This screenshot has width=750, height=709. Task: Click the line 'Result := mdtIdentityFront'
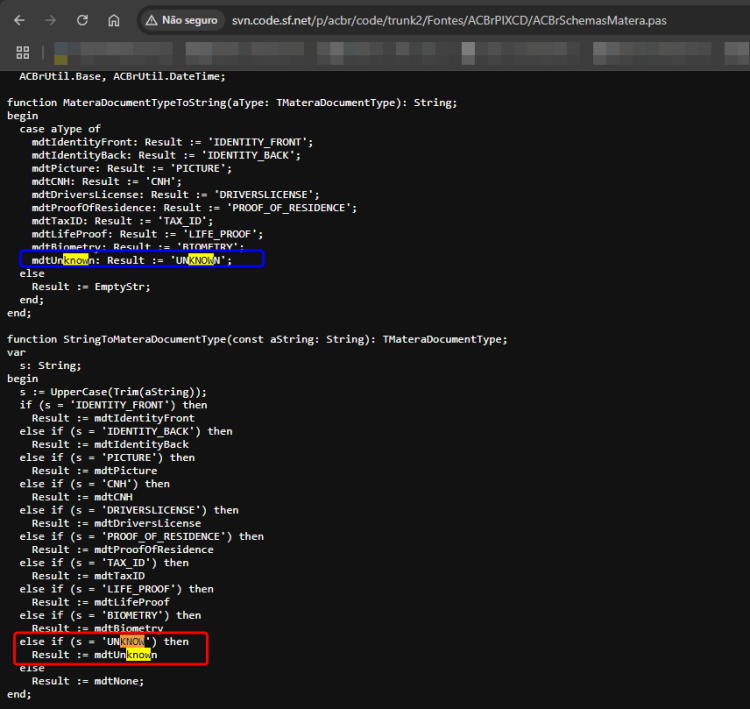coord(113,419)
